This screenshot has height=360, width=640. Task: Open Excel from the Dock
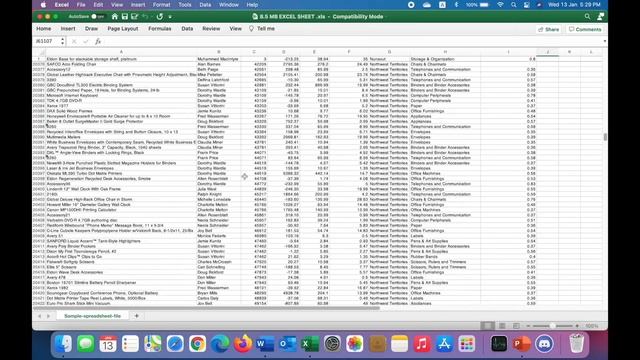(x=310, y=344)
